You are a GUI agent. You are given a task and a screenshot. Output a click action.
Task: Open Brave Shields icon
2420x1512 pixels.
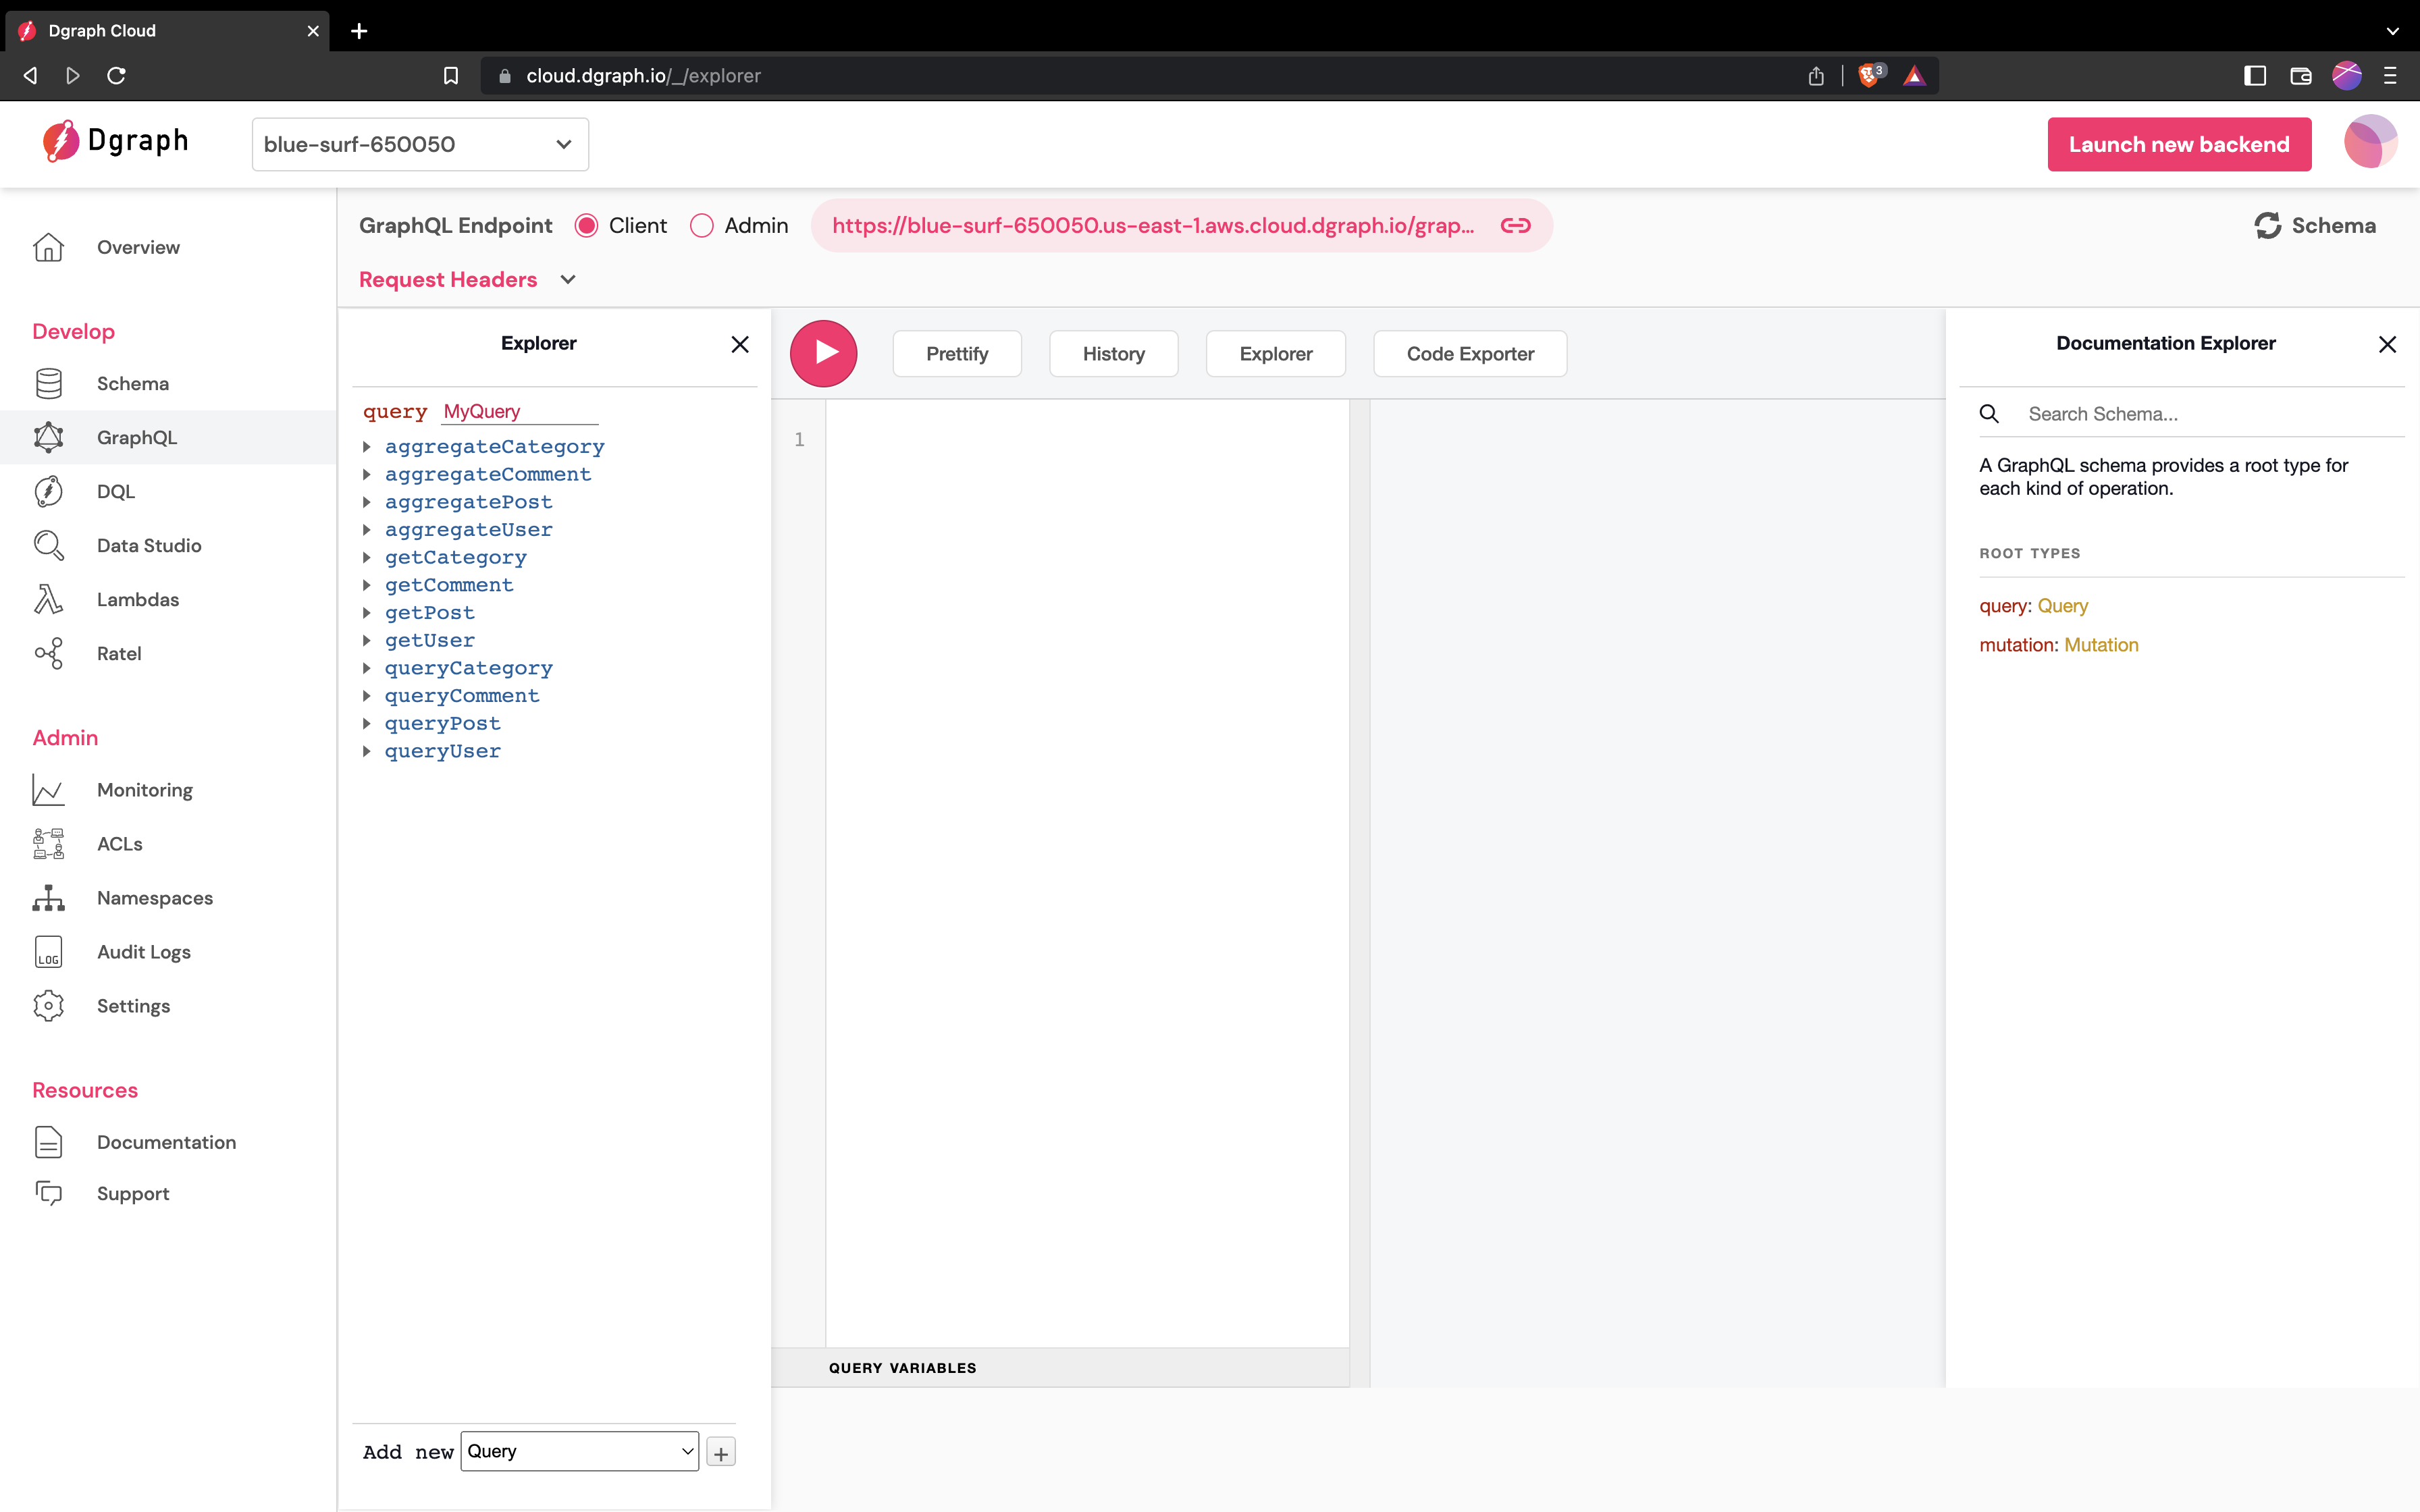(1870, 76)
